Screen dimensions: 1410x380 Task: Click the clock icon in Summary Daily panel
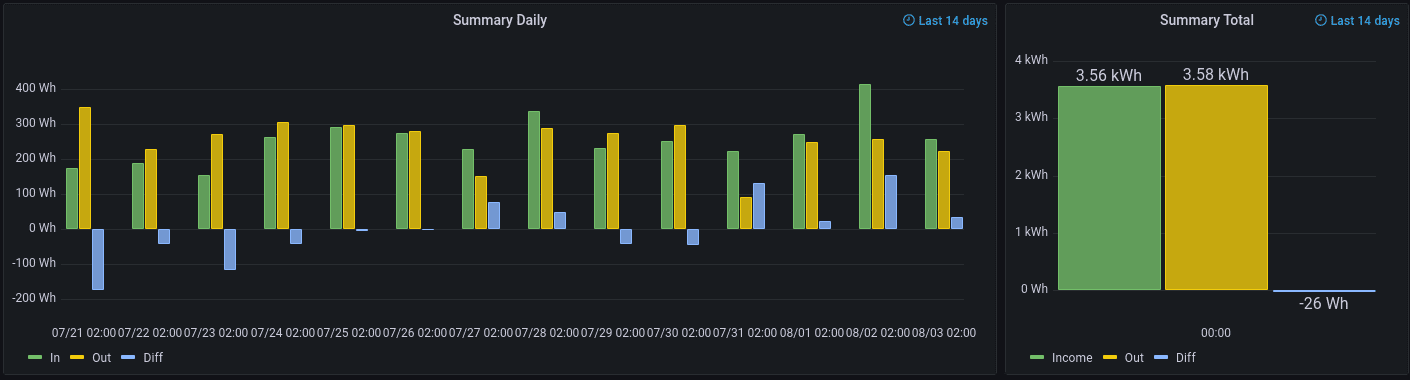click(x=908, y=20)
